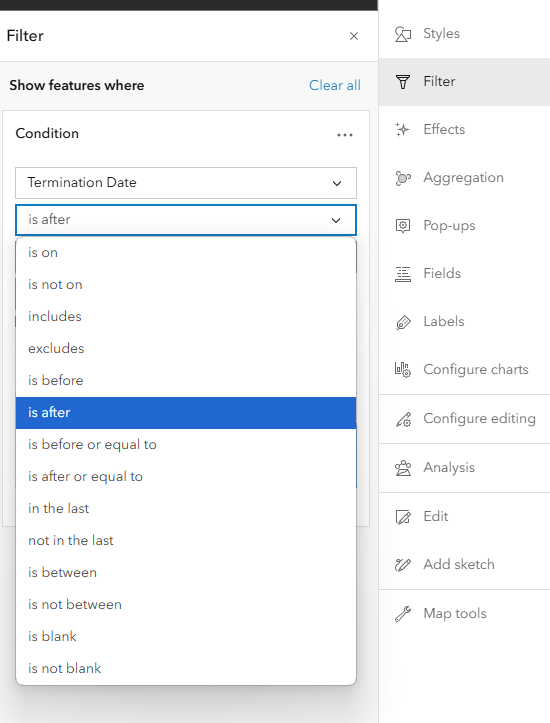The height and width of the screenshot is (723, 550).
Task: Open the Labels tag icon
Action: [x=402, y=322]
